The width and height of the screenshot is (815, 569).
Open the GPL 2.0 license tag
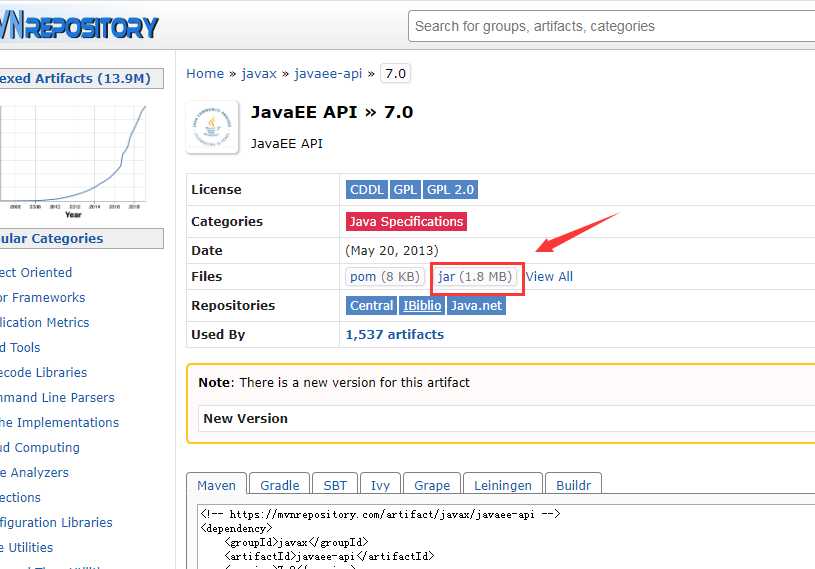[450, 190]
